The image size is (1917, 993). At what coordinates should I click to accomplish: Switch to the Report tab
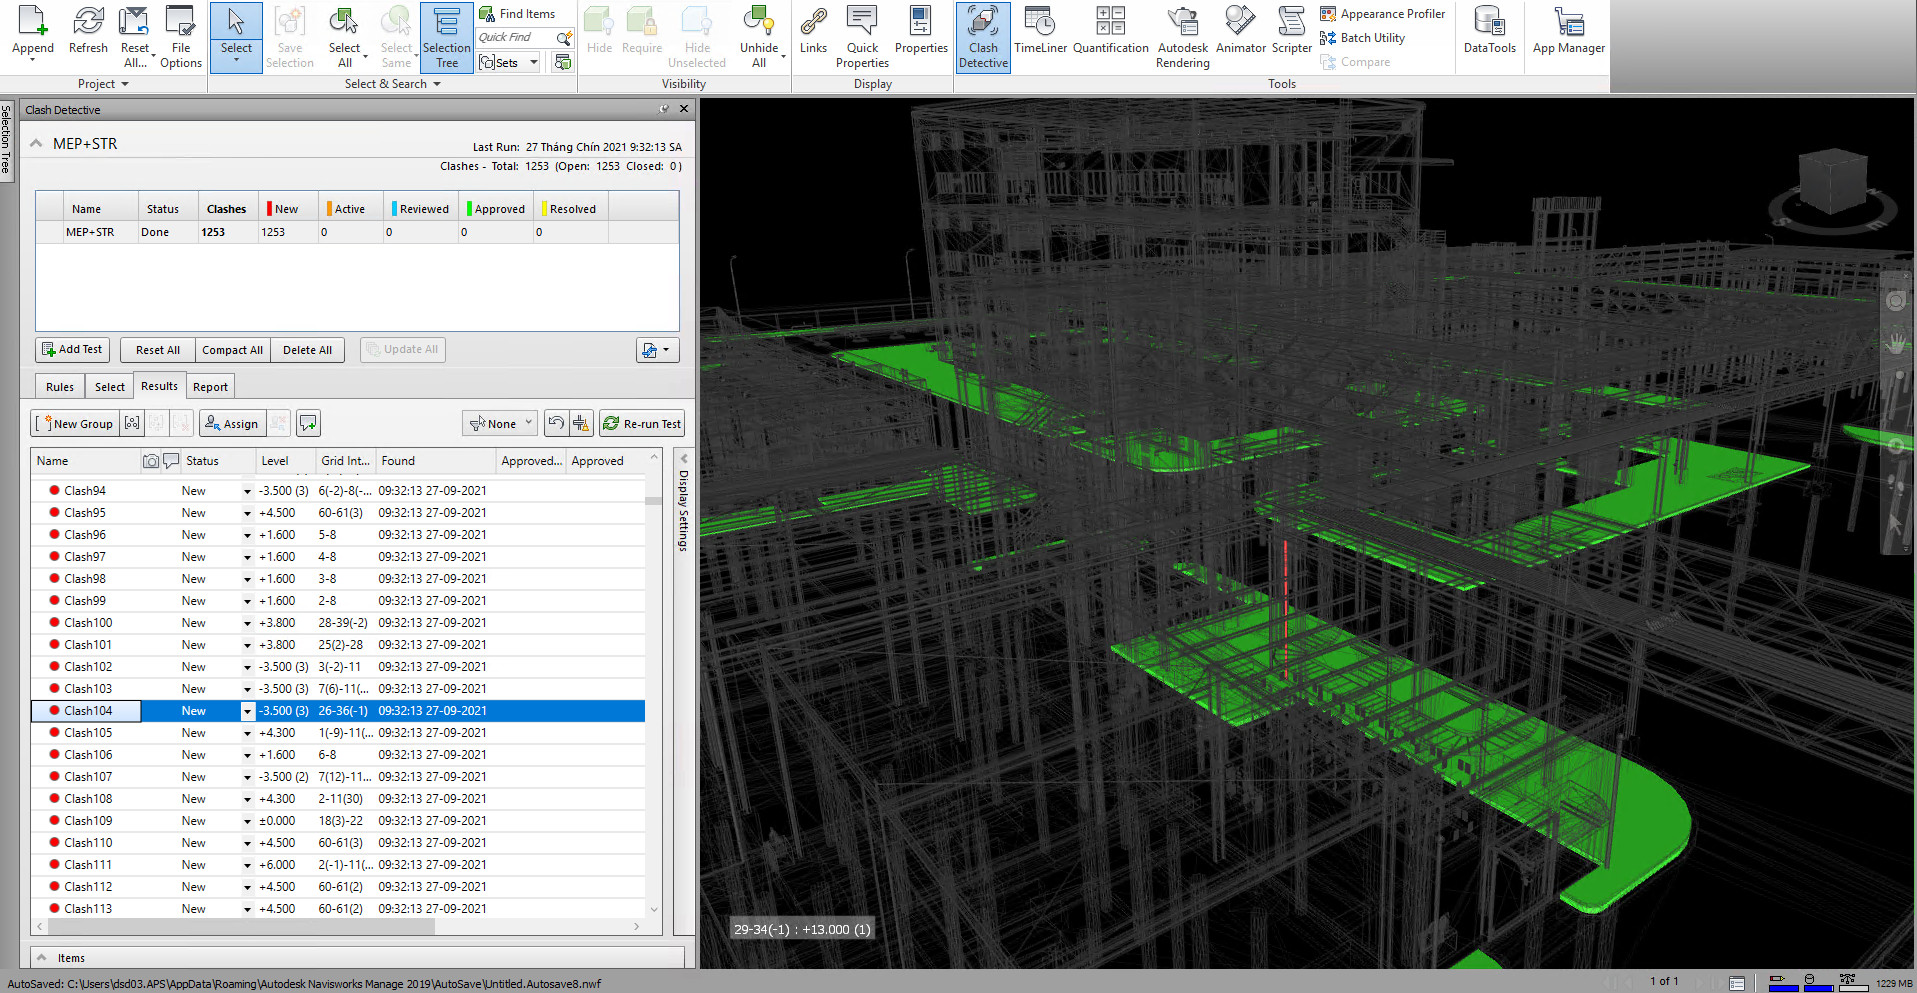point(210,387)
